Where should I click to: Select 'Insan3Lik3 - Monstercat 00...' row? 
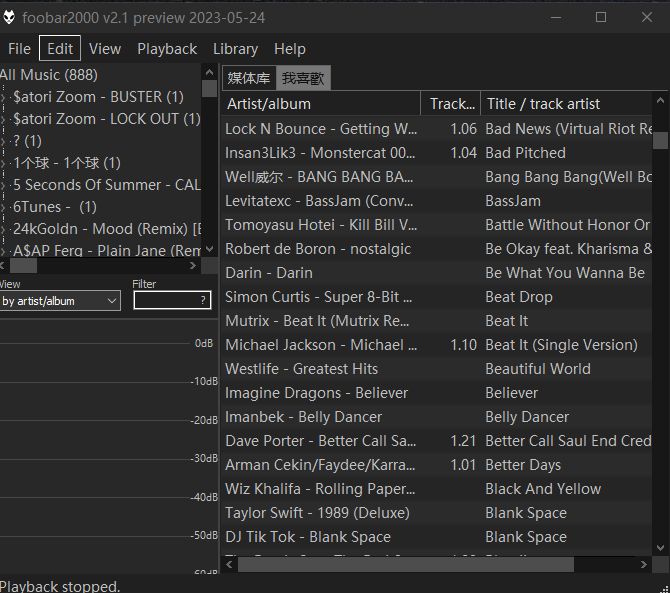point(437,153)
